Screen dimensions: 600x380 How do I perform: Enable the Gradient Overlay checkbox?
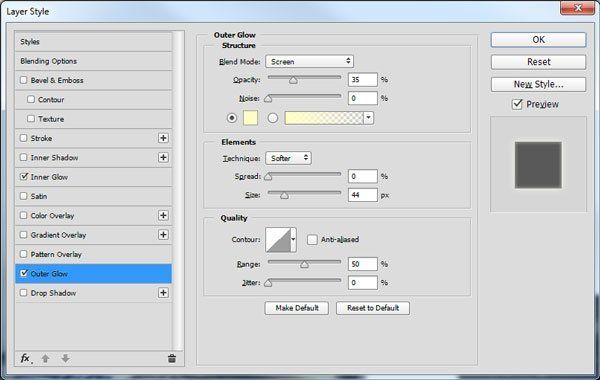(x=24, y=235)
